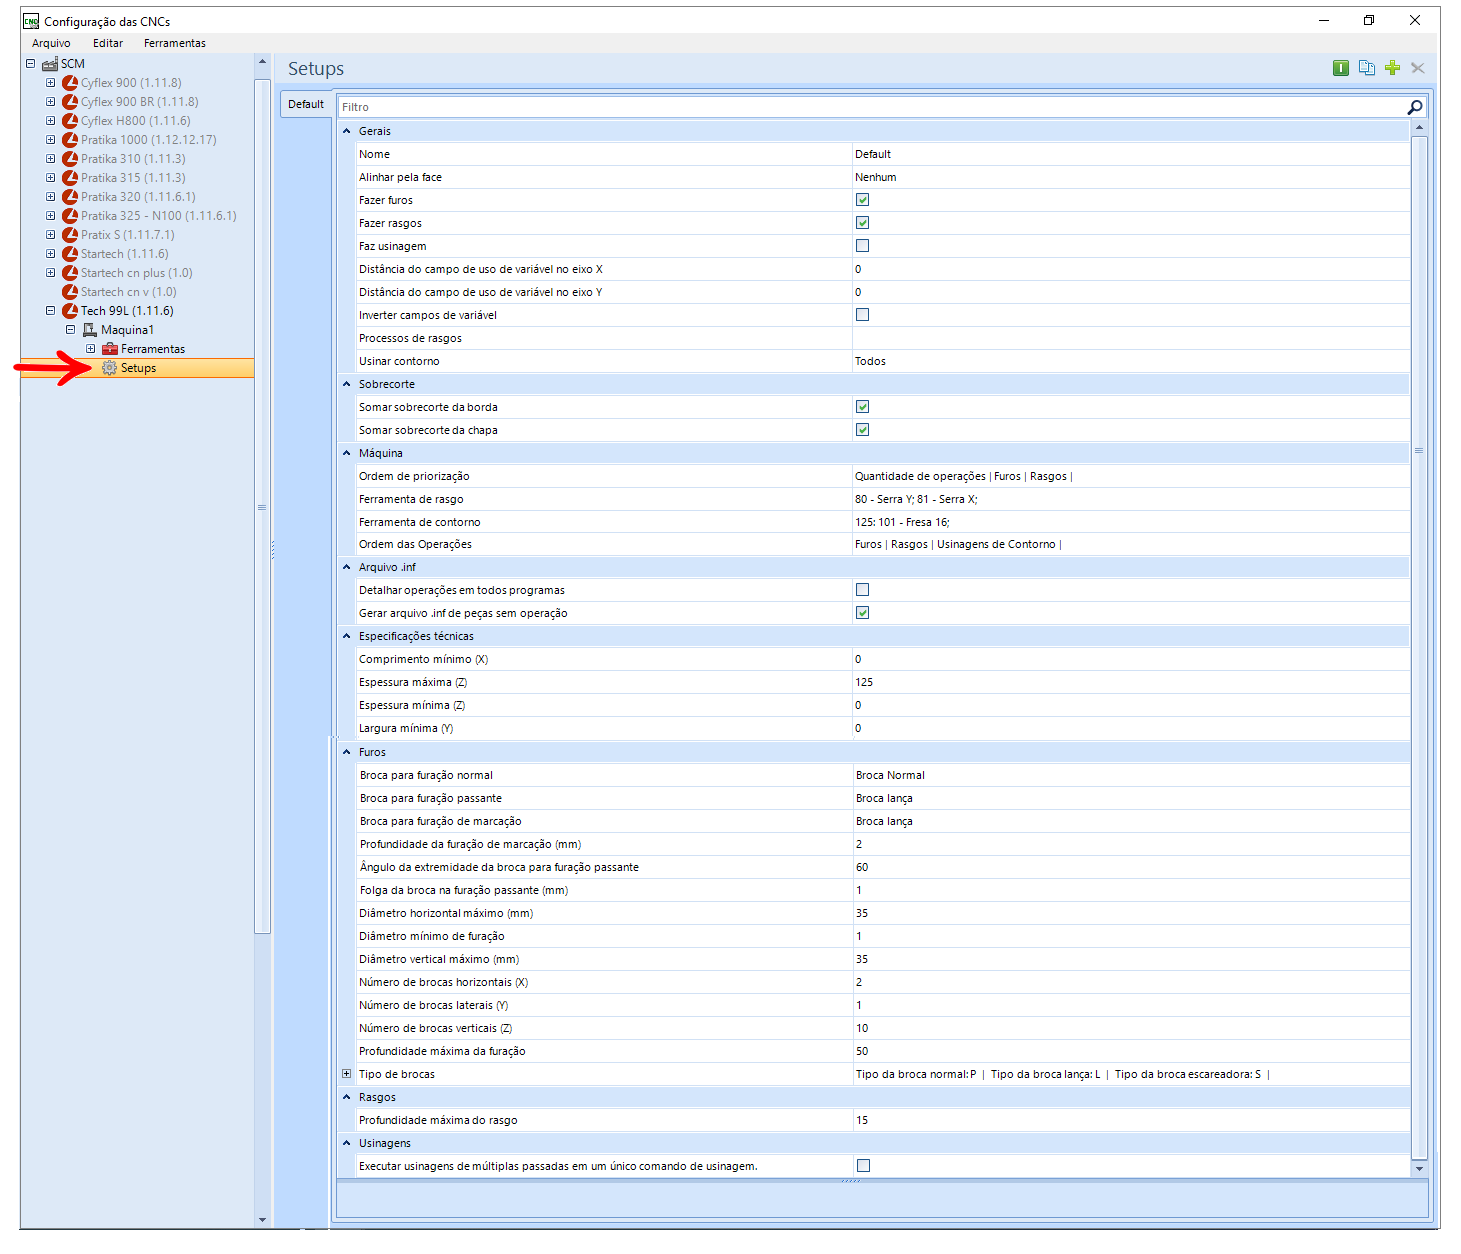Click the Nome value Default
Screen dimensions: 1461x1254
click(x=1131, y=154)
